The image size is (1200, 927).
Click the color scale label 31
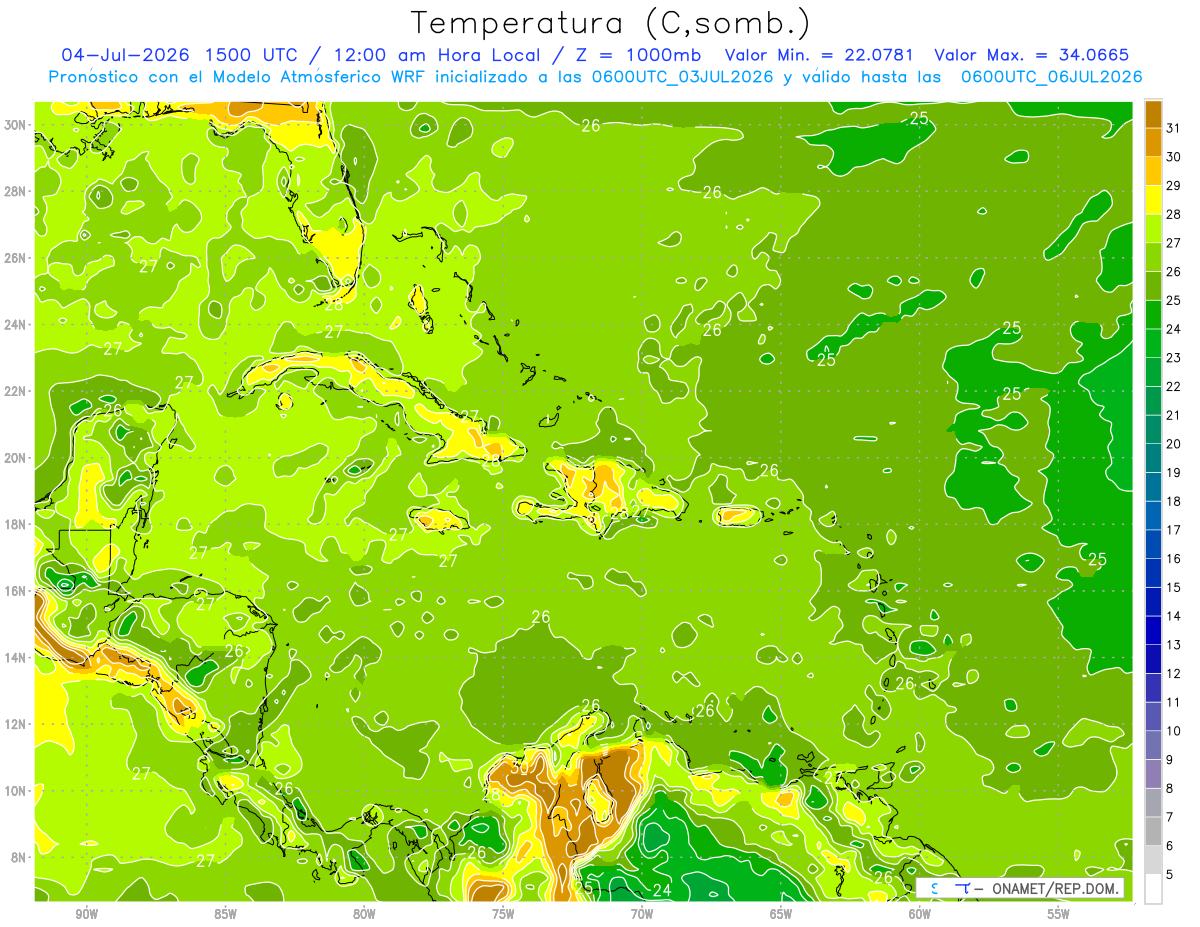(1173, 128)
